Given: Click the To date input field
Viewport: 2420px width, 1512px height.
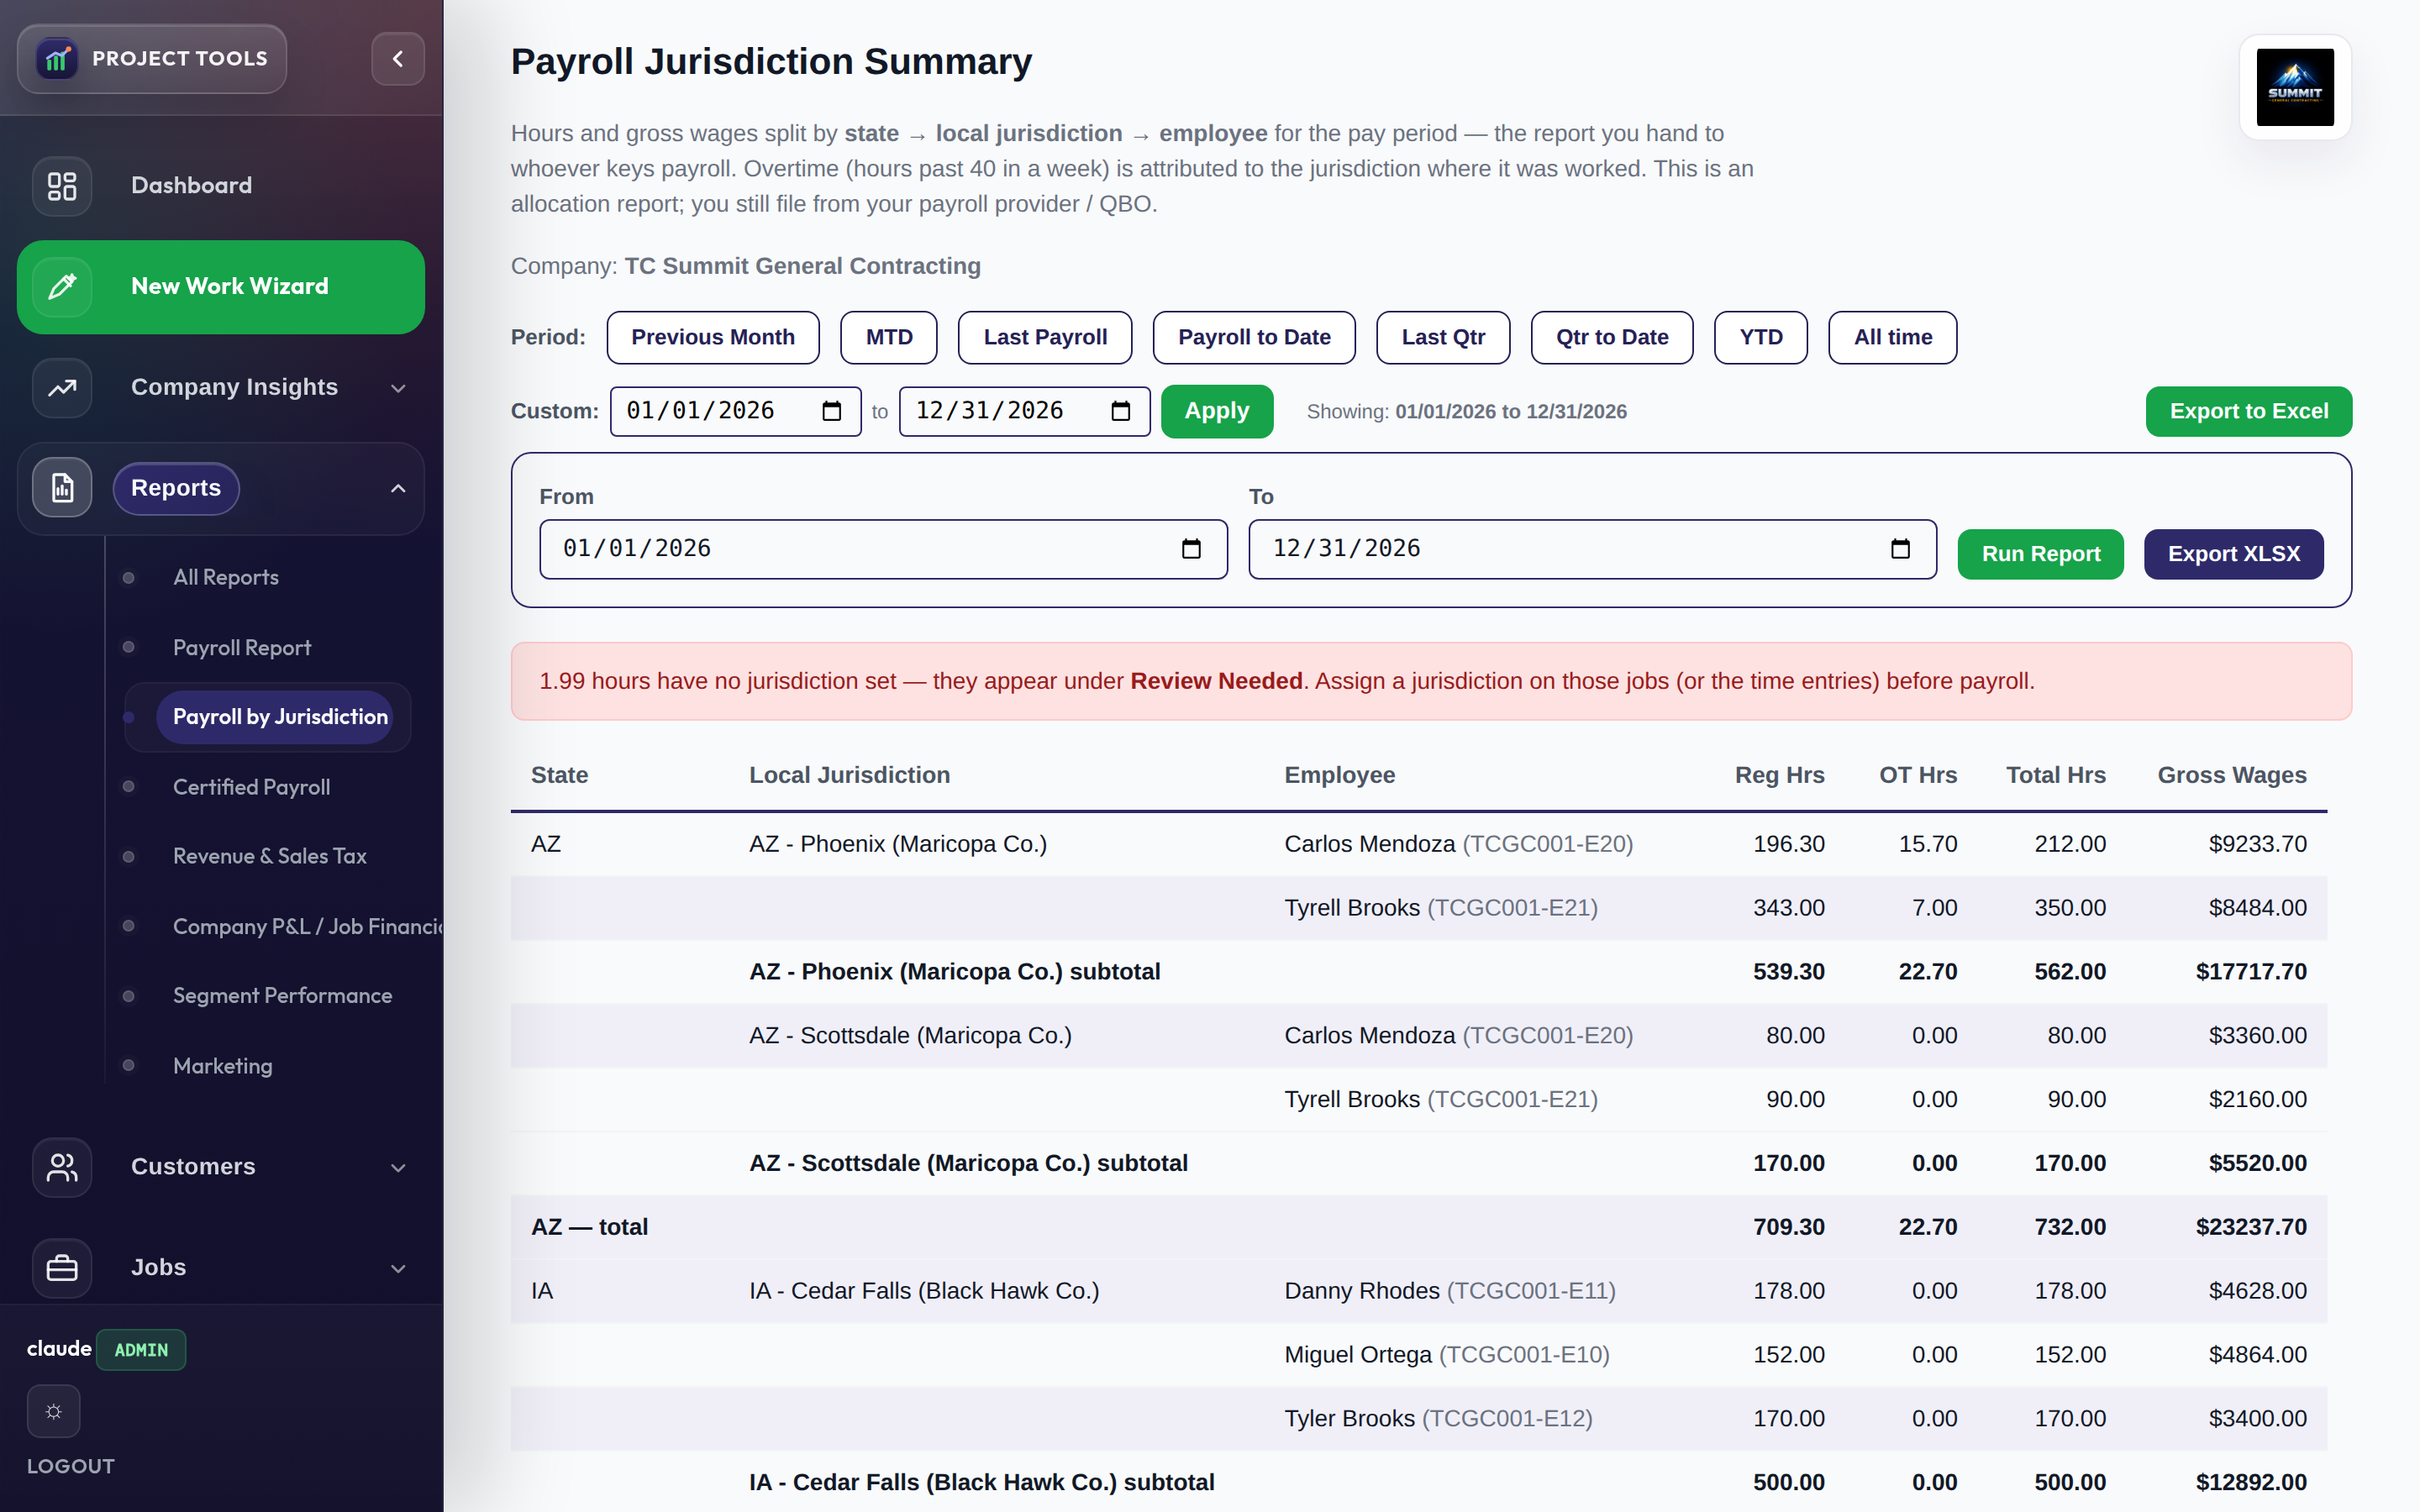Looking at the screenshot, I should pos(1593,549).
